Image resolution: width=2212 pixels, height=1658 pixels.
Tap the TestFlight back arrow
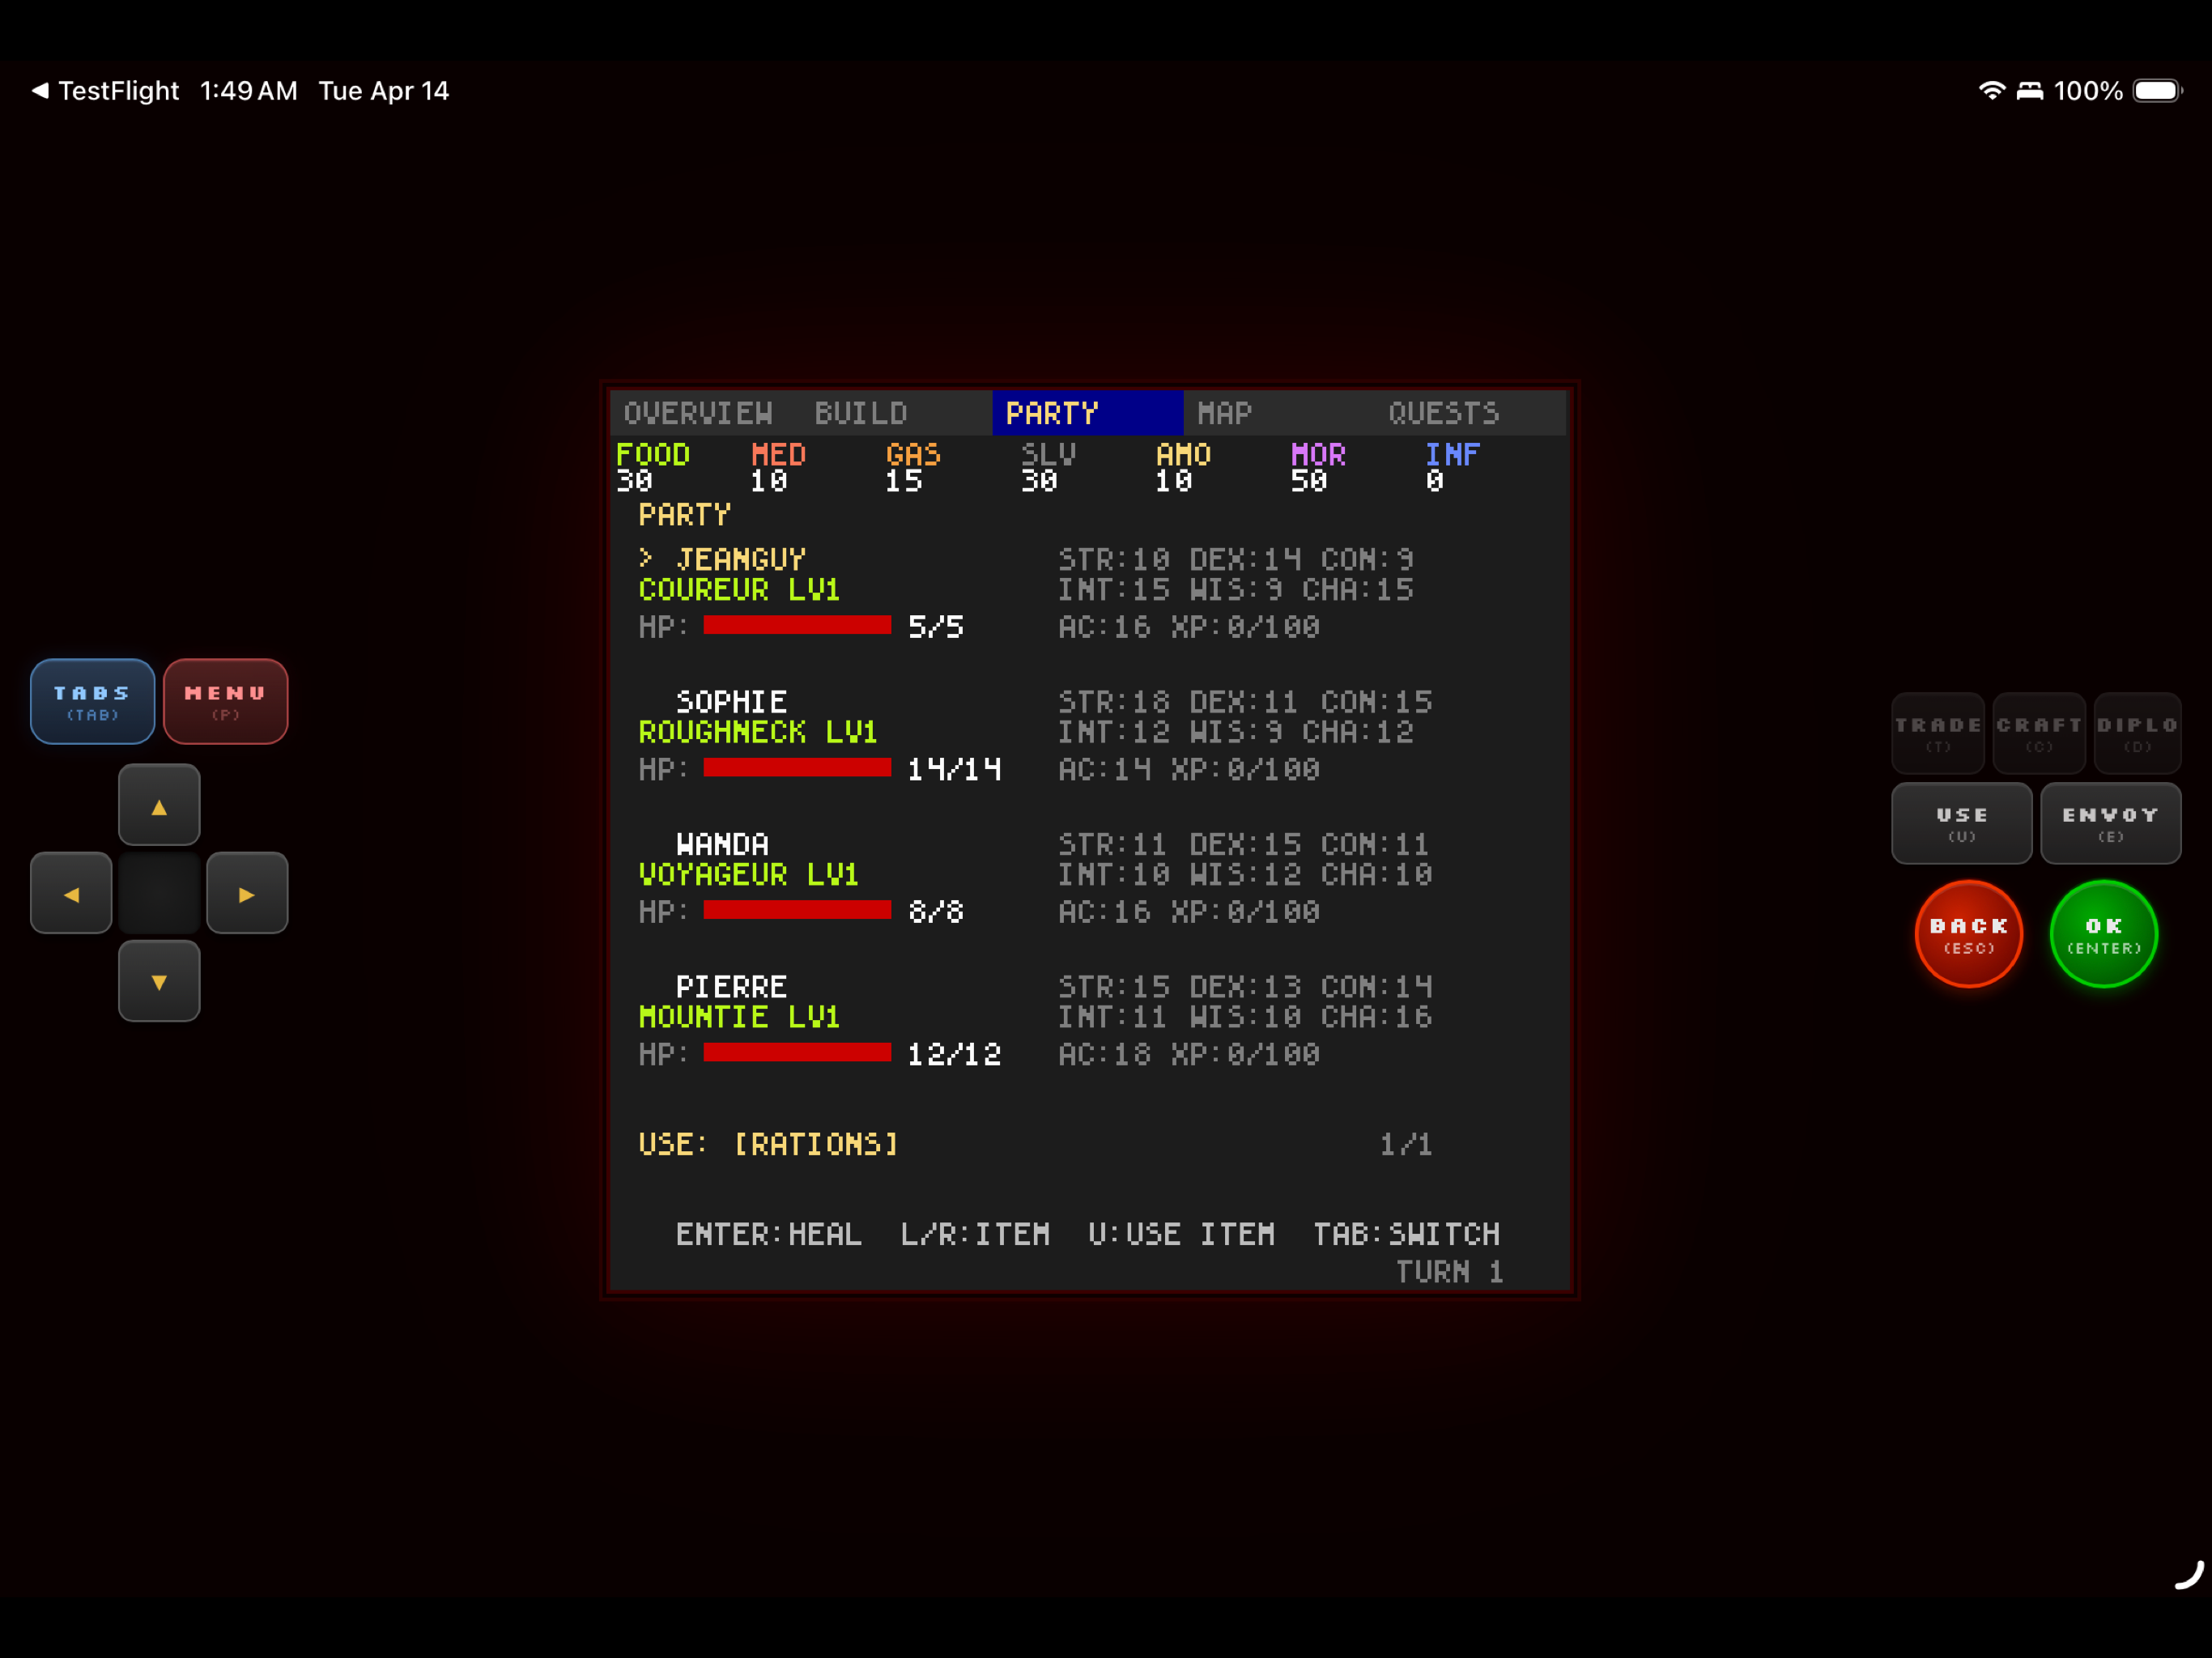coord(40,91)
